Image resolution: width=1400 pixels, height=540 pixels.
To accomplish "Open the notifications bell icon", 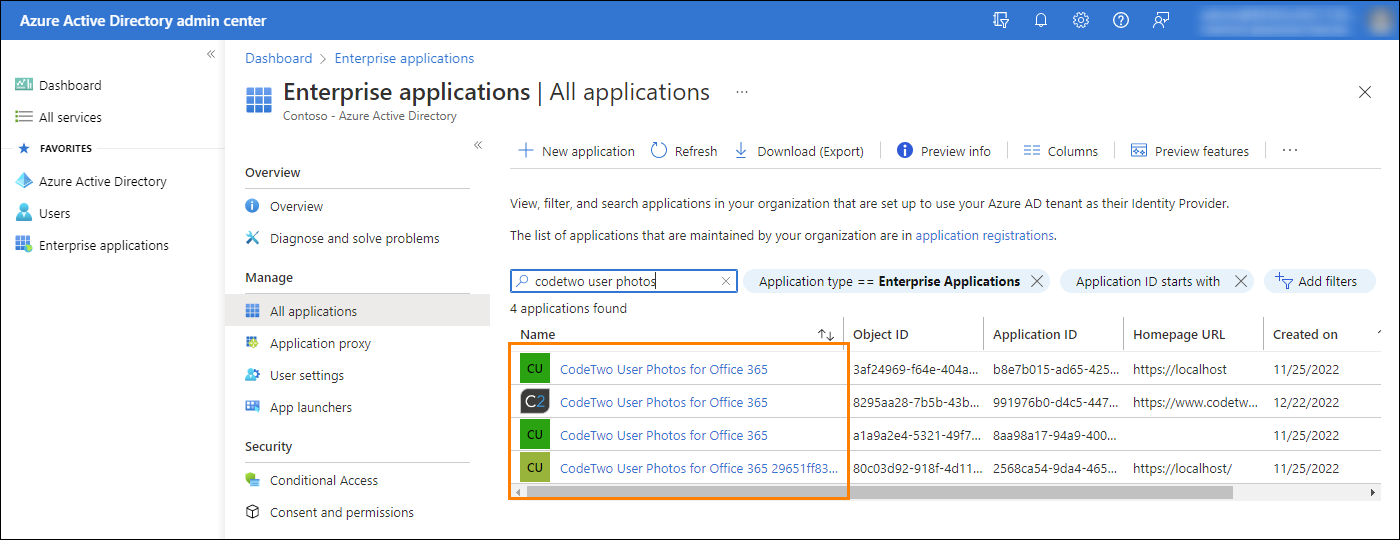I will pyautogui.click(x=1041, y=20).
